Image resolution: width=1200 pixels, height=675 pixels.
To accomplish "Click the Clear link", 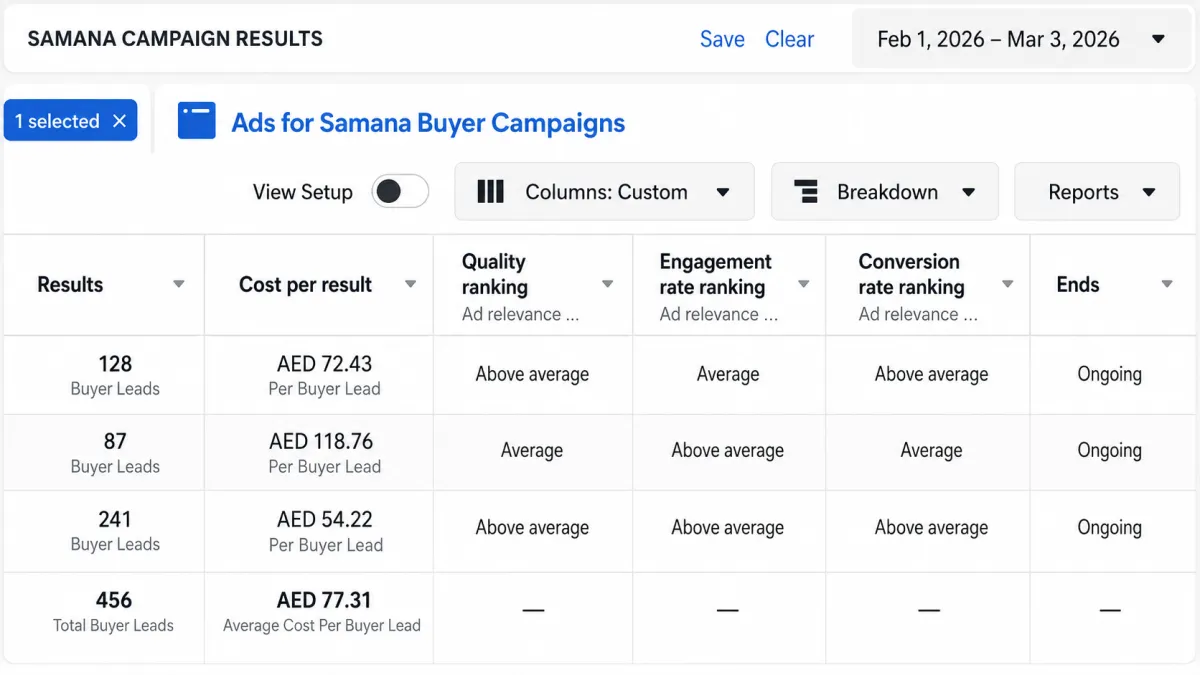I will [x=789, y=40].
